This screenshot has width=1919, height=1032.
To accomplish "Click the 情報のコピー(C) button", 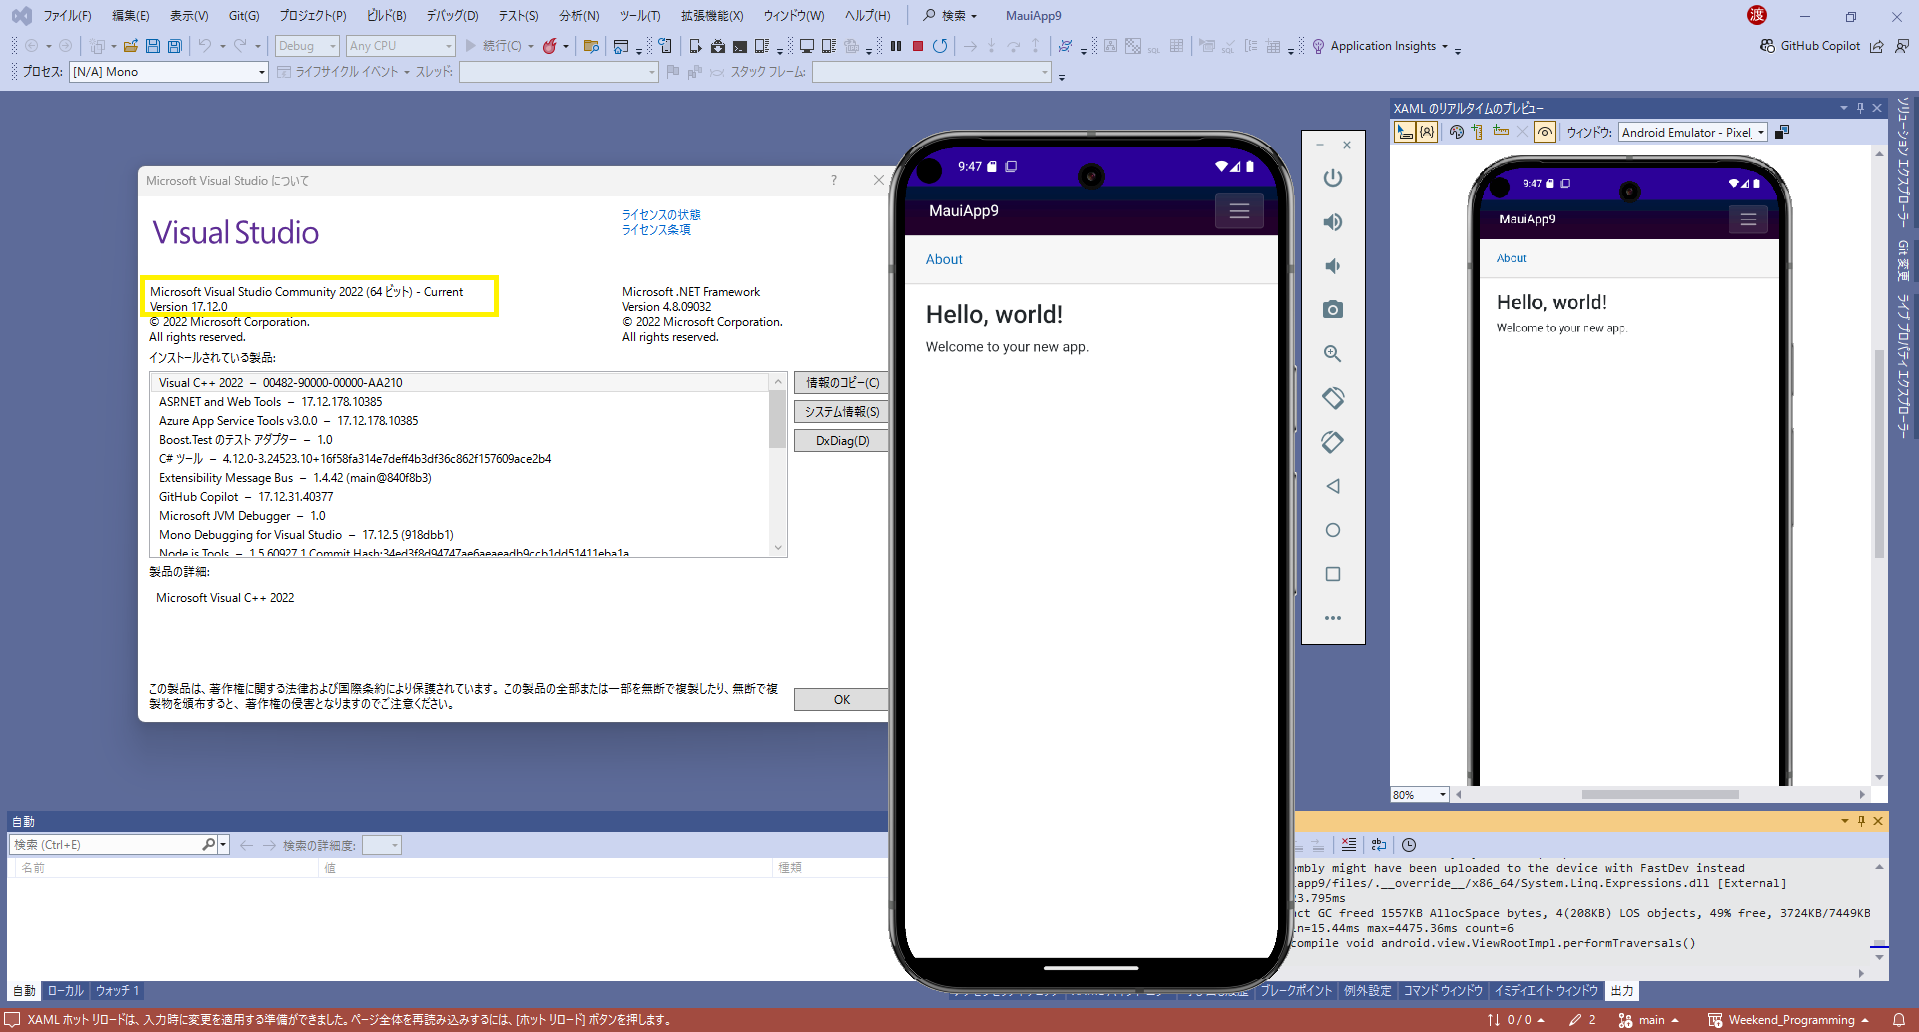I will pos(841,383).
